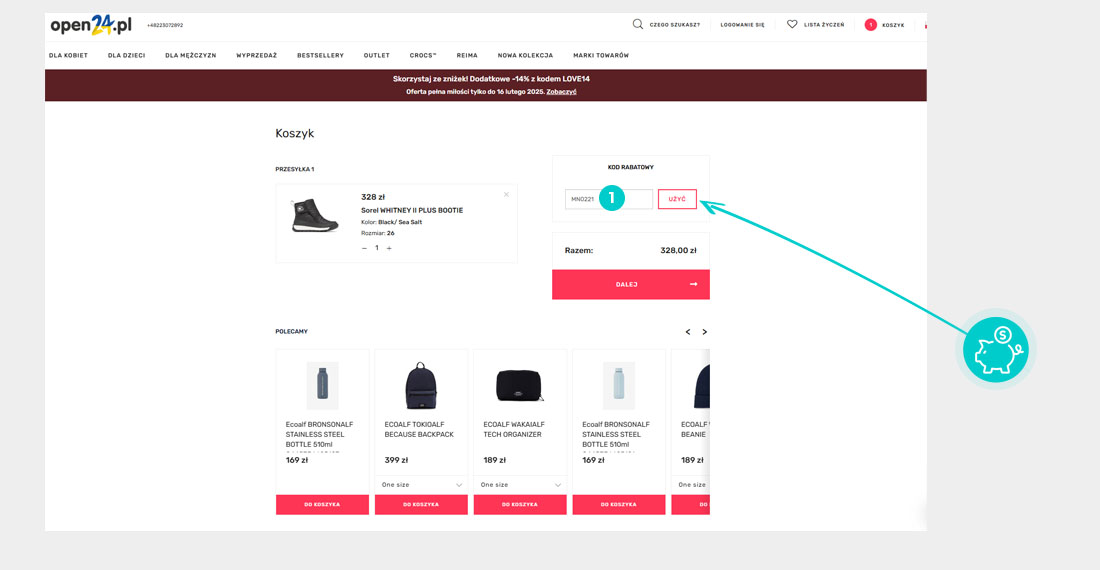This screenshot has width=1100, height=570.
Task: Open the MARKI TOWARÓW menu
Action: click(601, 55)
